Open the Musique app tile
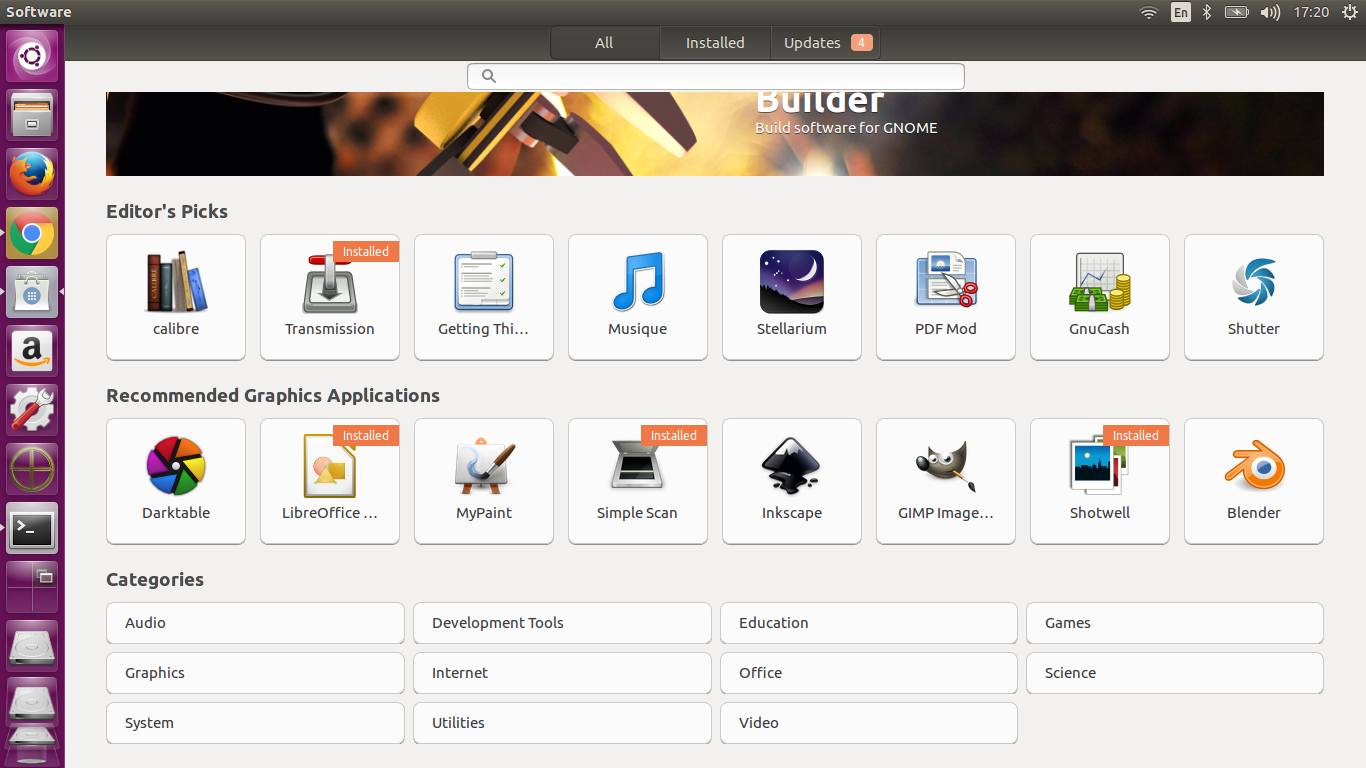Viewport: 1366px width, 768px height. (x=638, y=297)
